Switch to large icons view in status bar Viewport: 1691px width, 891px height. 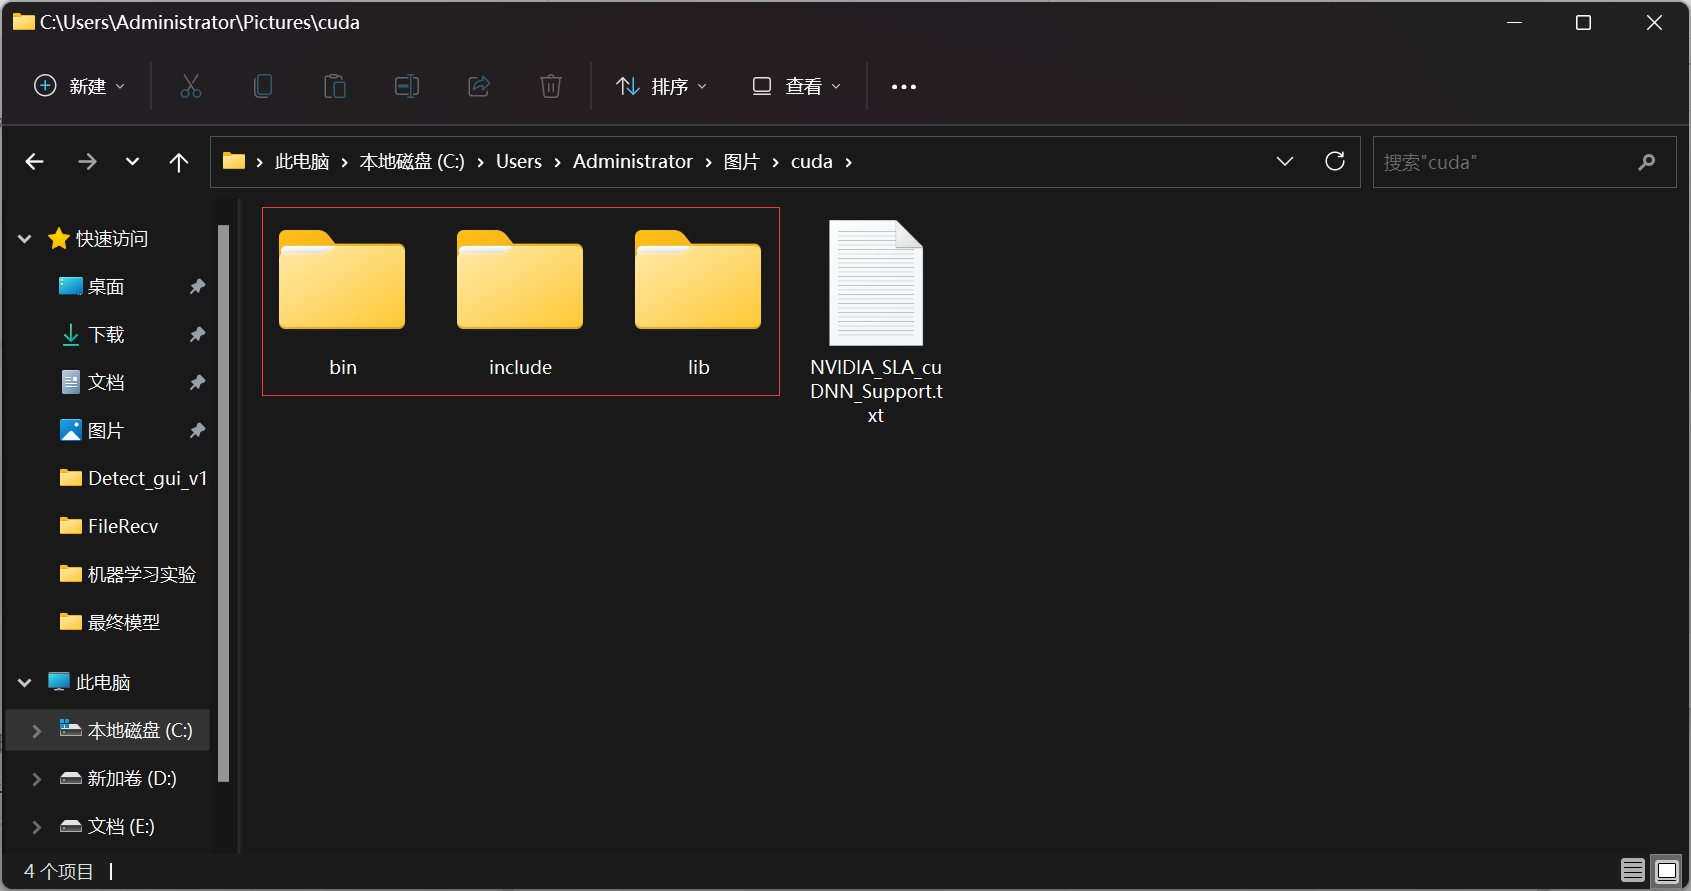coord(1667,870)
